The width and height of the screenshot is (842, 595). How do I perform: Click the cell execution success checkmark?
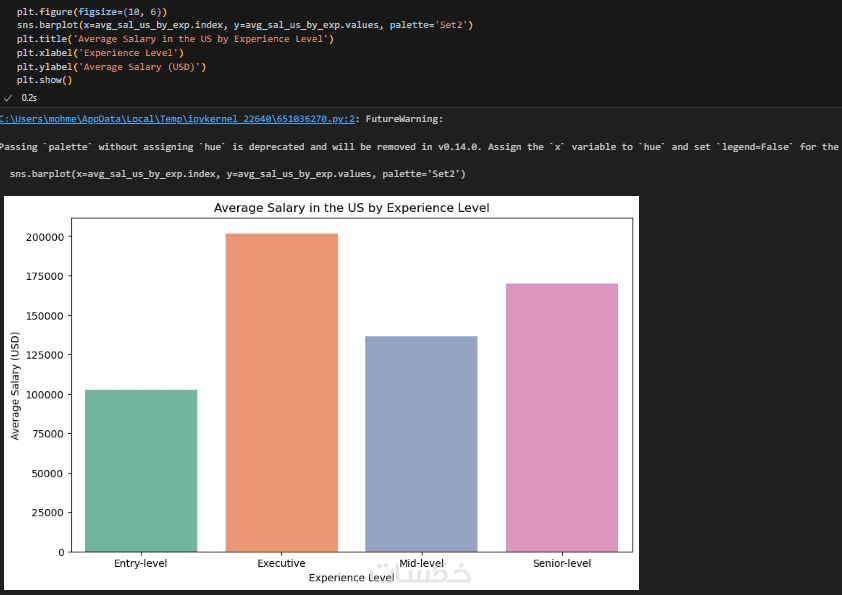point(8,98)
